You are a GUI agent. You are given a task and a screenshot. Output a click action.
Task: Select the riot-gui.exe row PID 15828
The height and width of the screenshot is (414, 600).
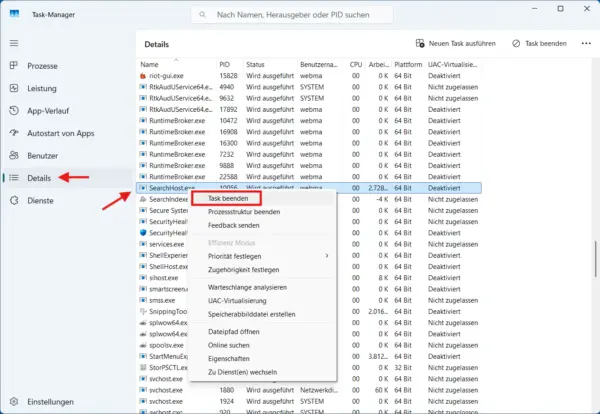(x=309, y=76)
